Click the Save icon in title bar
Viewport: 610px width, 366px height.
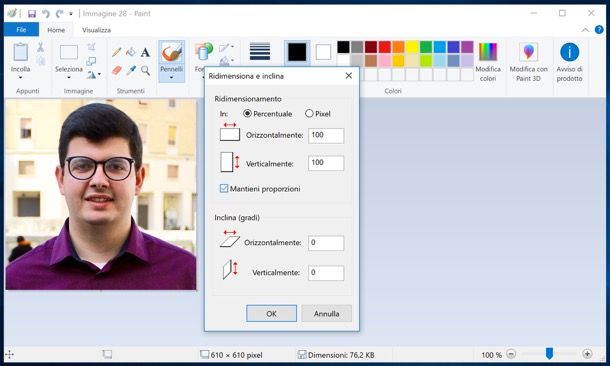click(32, 14)
